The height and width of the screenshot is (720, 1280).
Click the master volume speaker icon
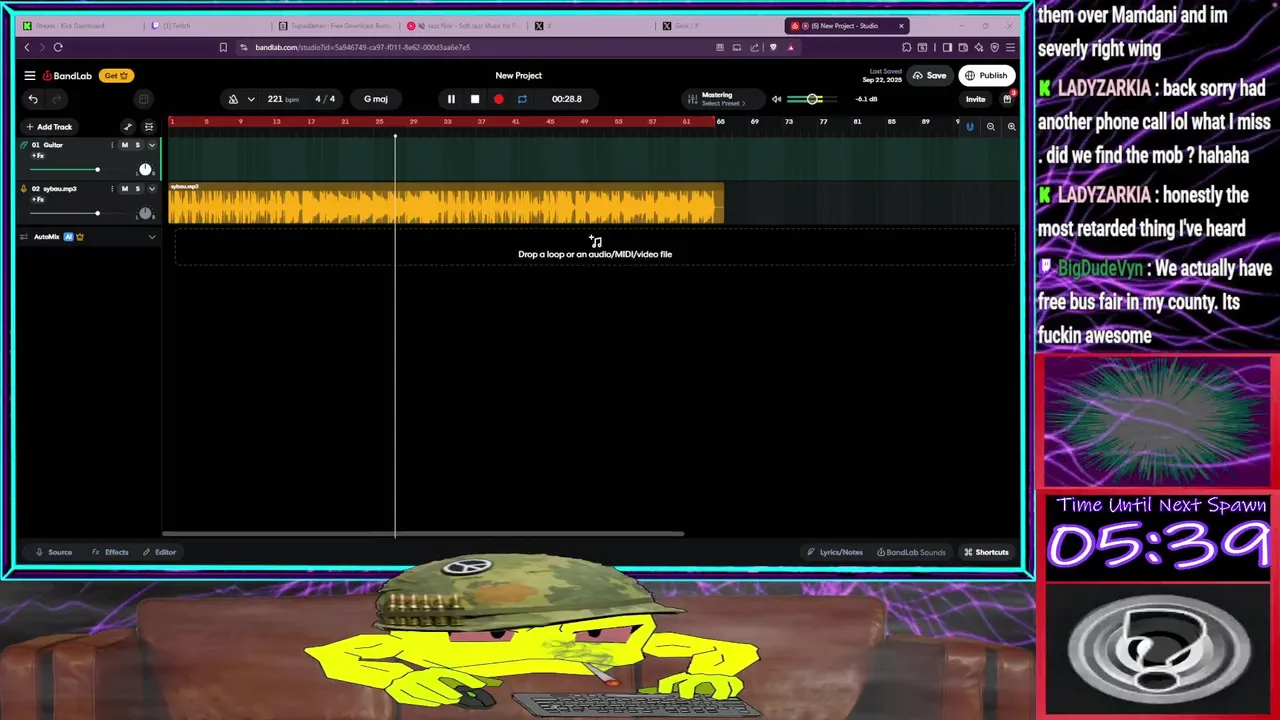coord(776,99)
